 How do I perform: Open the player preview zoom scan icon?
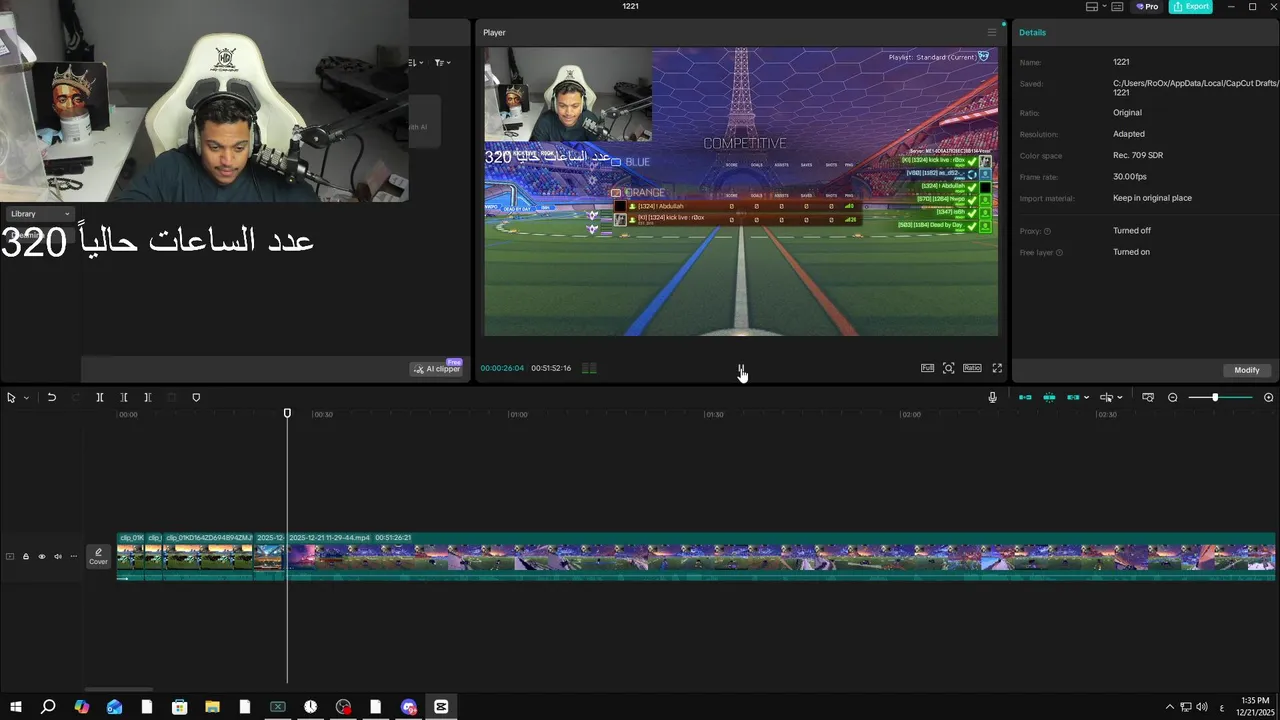point(949,368)
